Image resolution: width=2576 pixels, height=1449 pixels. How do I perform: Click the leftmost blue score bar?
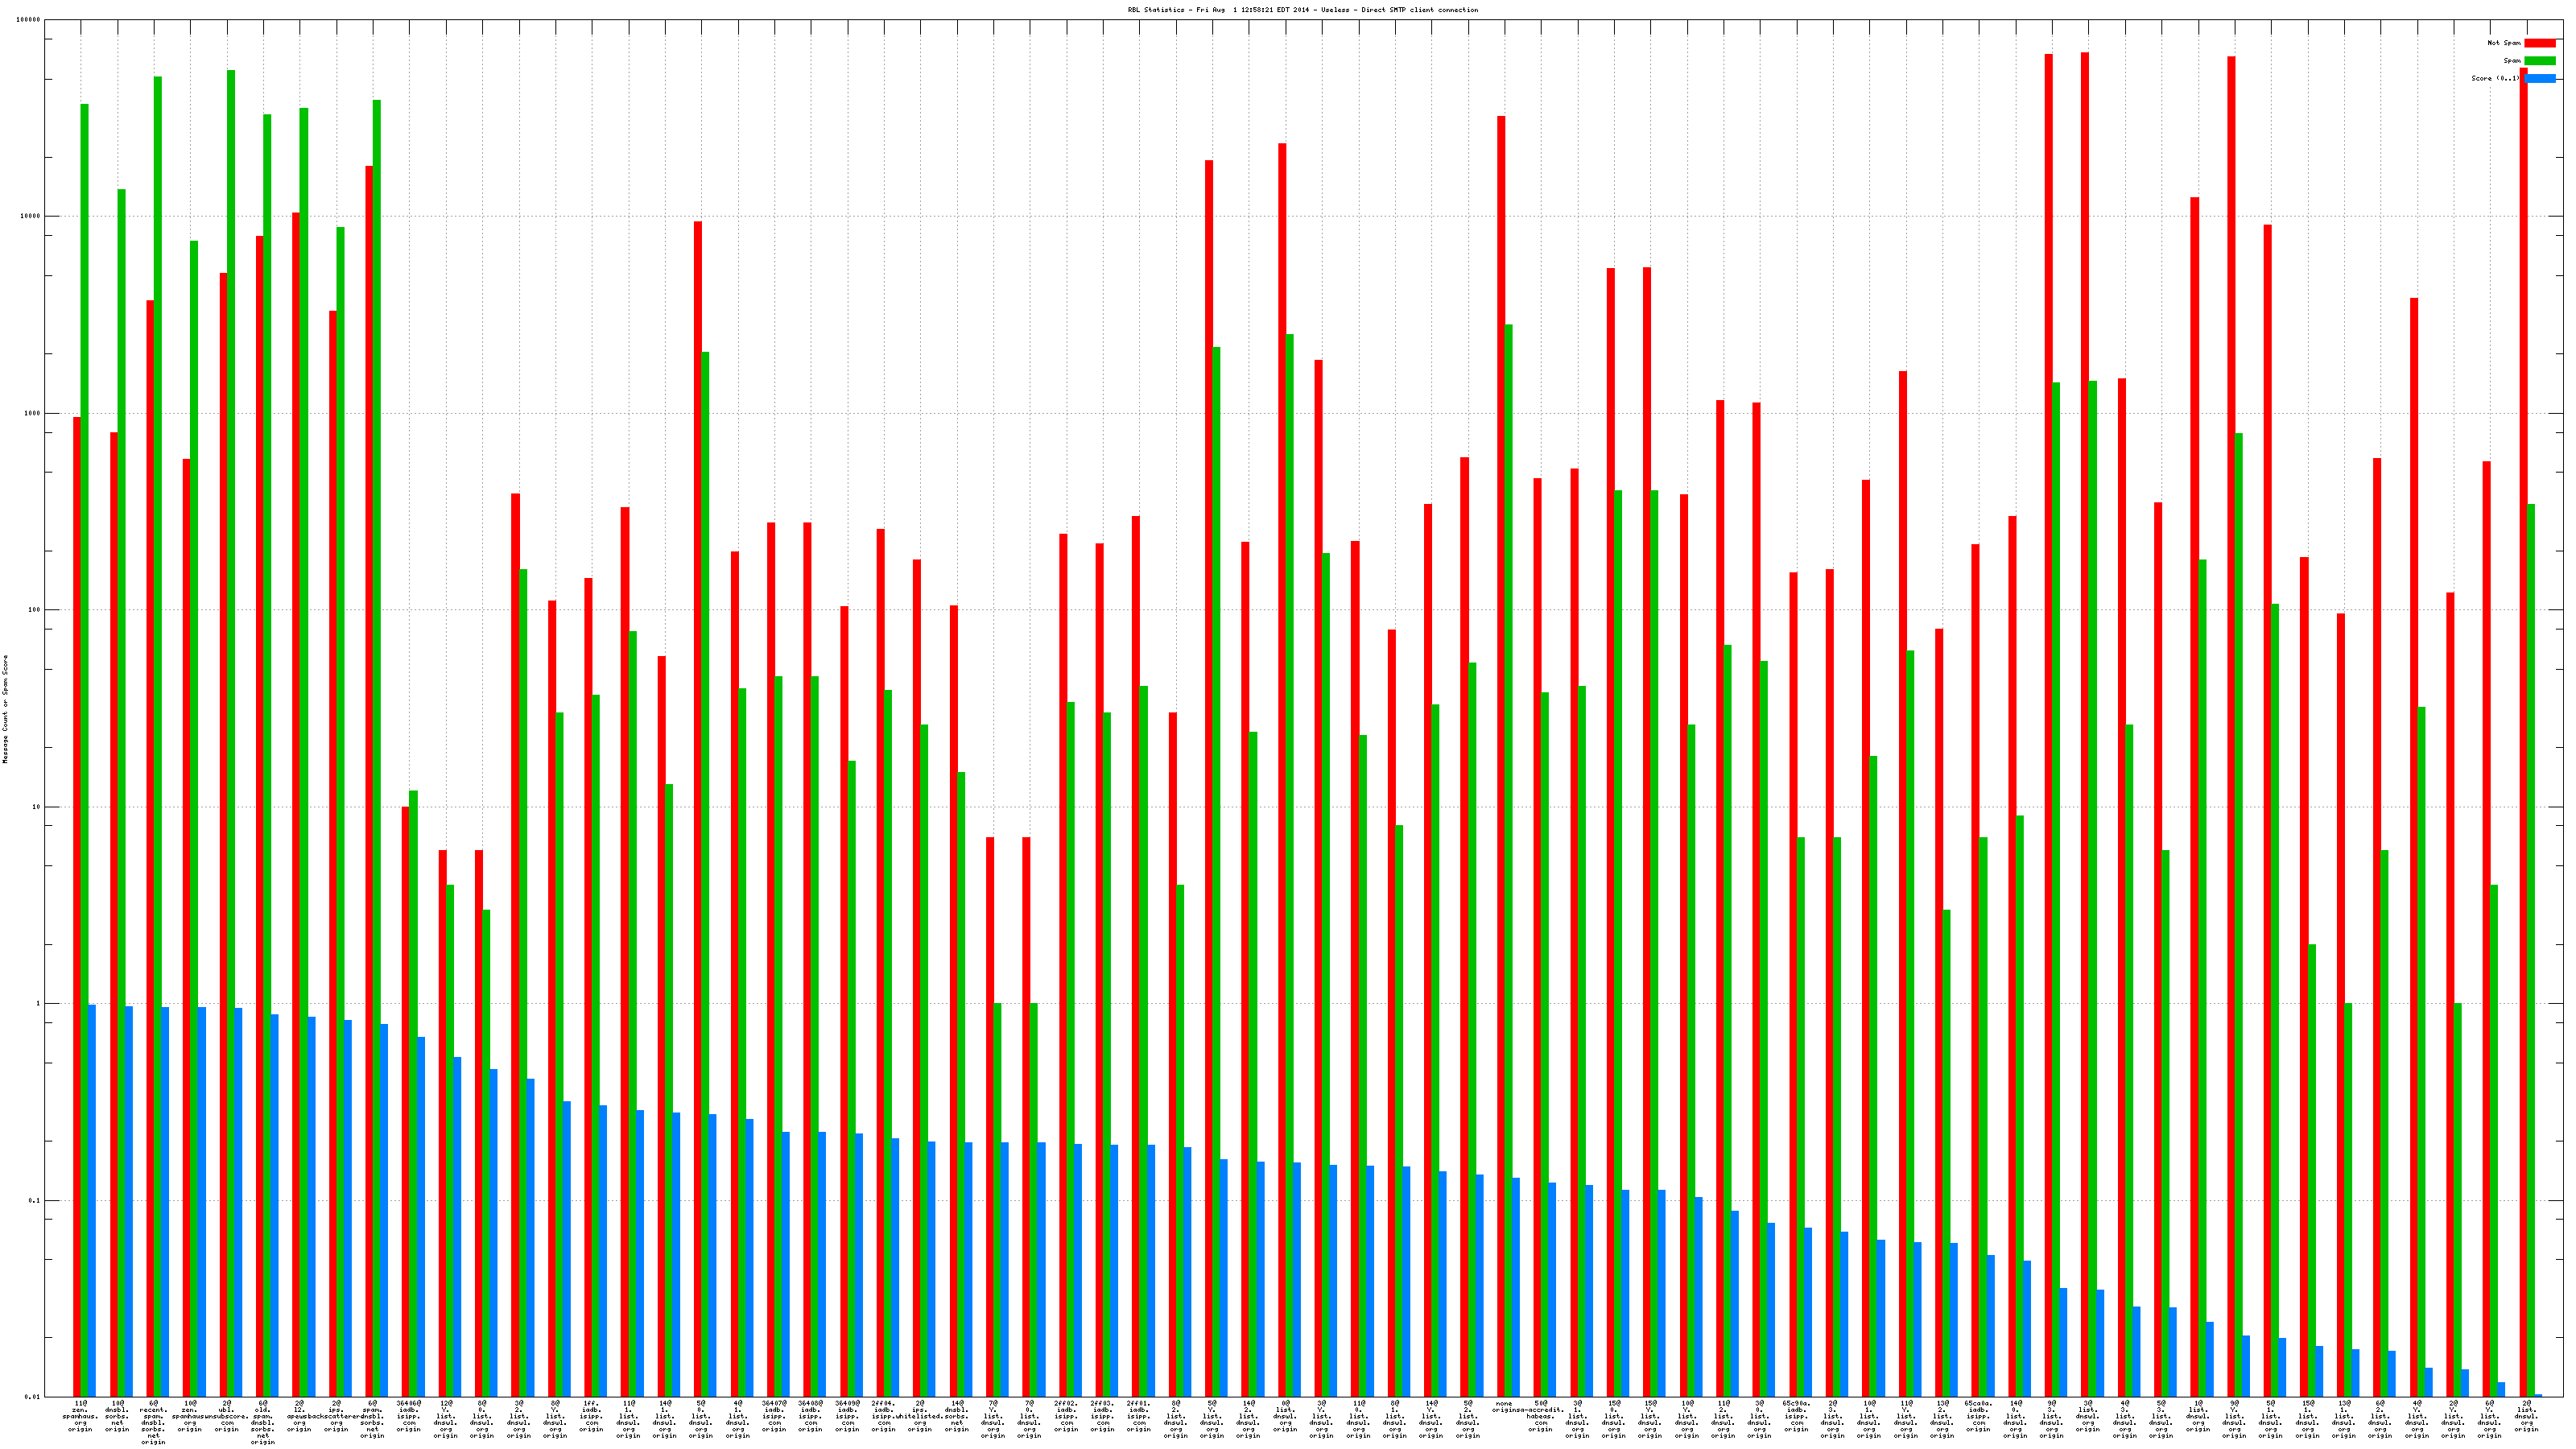92,1200
